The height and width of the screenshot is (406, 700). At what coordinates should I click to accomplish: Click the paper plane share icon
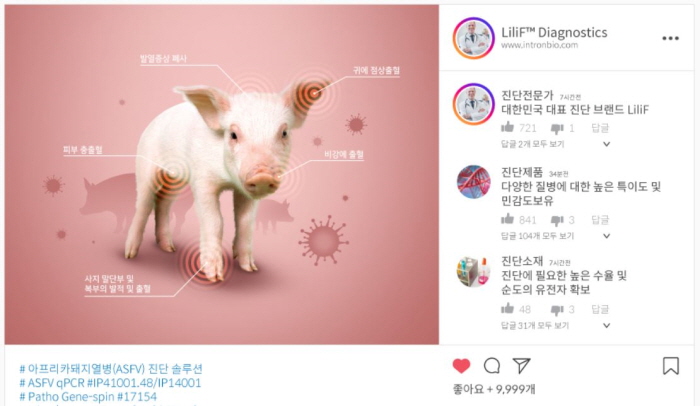521,365
